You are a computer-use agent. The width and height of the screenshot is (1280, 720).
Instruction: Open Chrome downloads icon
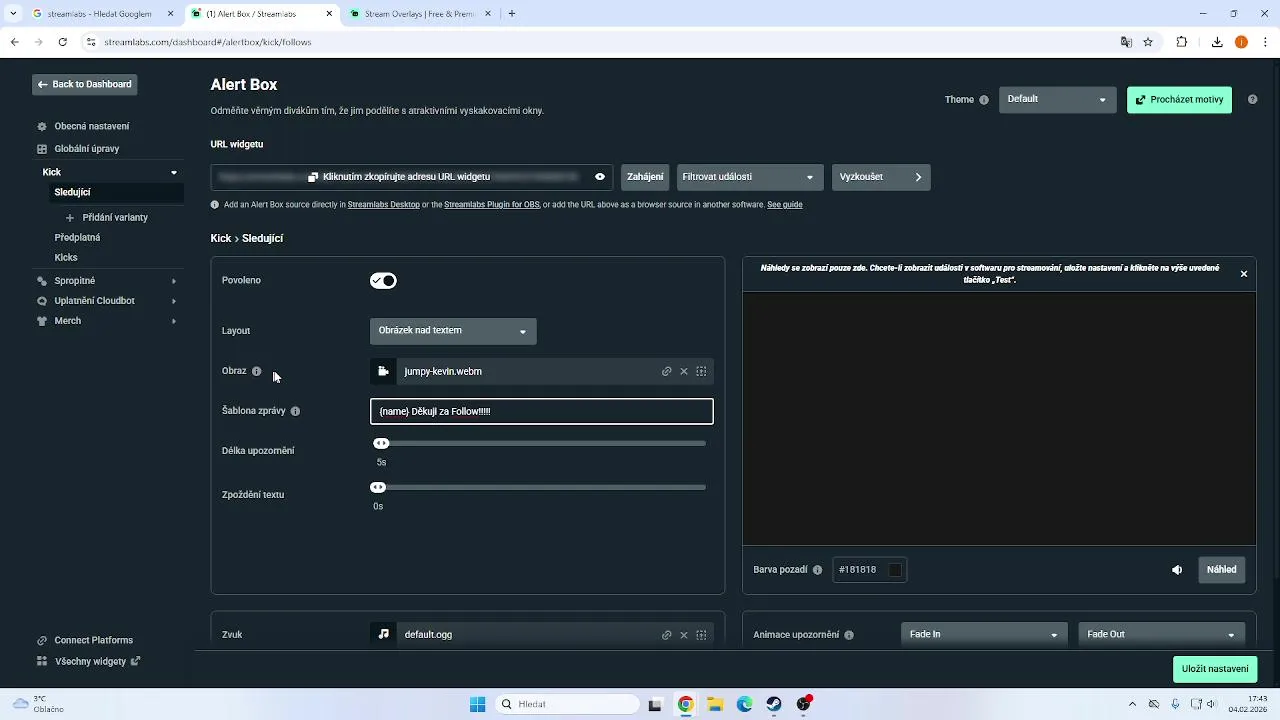[1217, 42]
